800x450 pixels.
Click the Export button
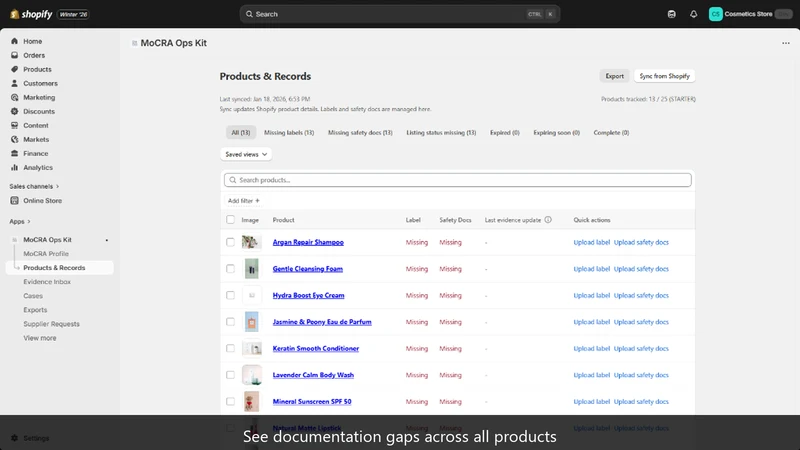click(x=614, y=76)
